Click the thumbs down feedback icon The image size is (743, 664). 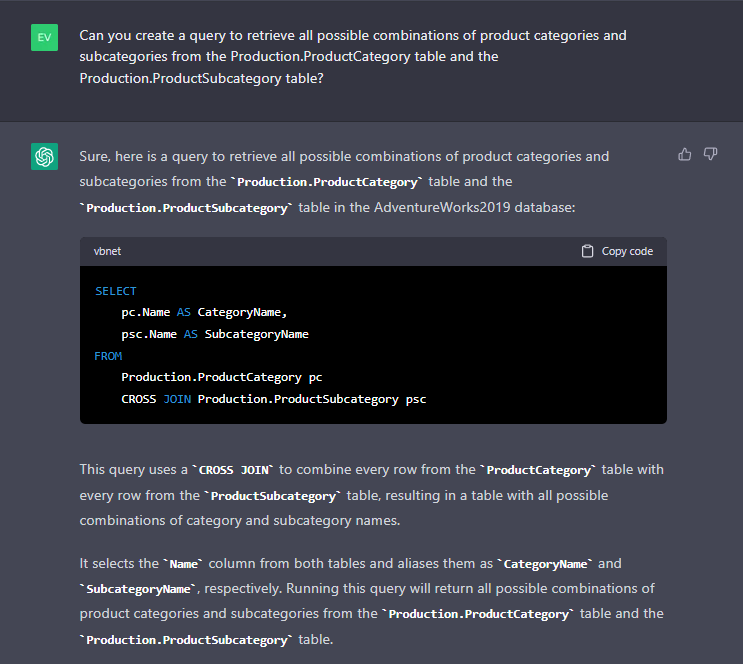coord(711,154)
